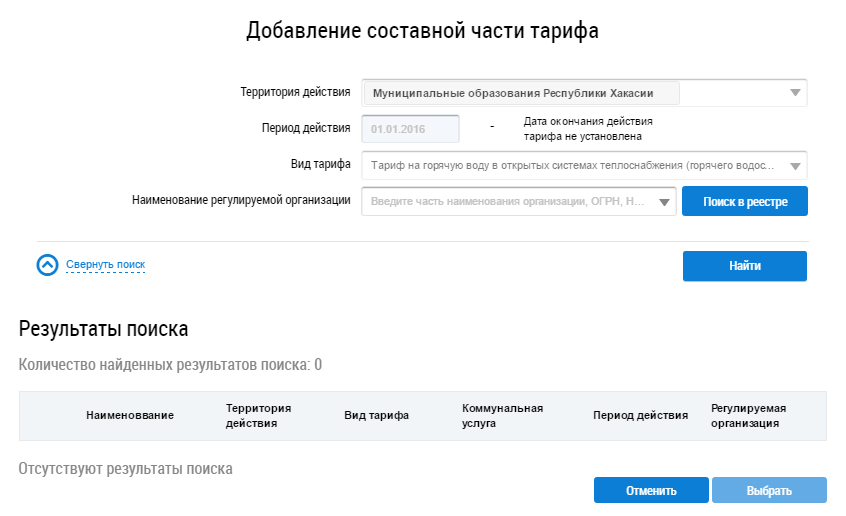Click the Выбрать button
This screenshot has height=516, width=846.
[768, 490]
